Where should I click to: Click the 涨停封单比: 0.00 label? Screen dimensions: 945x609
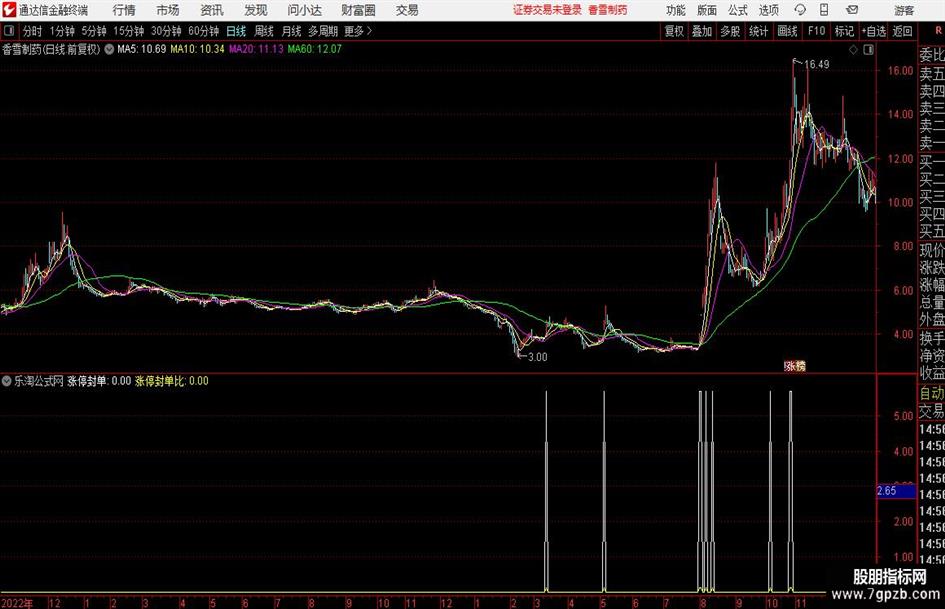pos(172,381)
